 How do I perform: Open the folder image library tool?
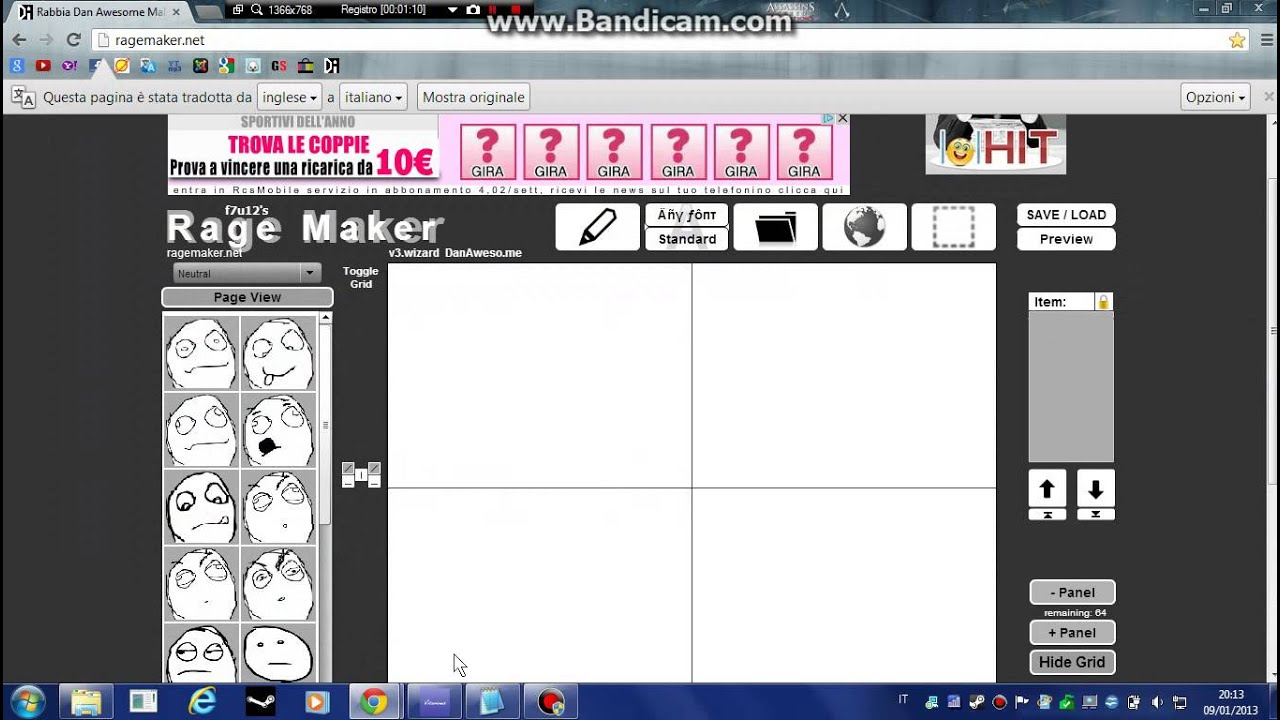(776, 227)
